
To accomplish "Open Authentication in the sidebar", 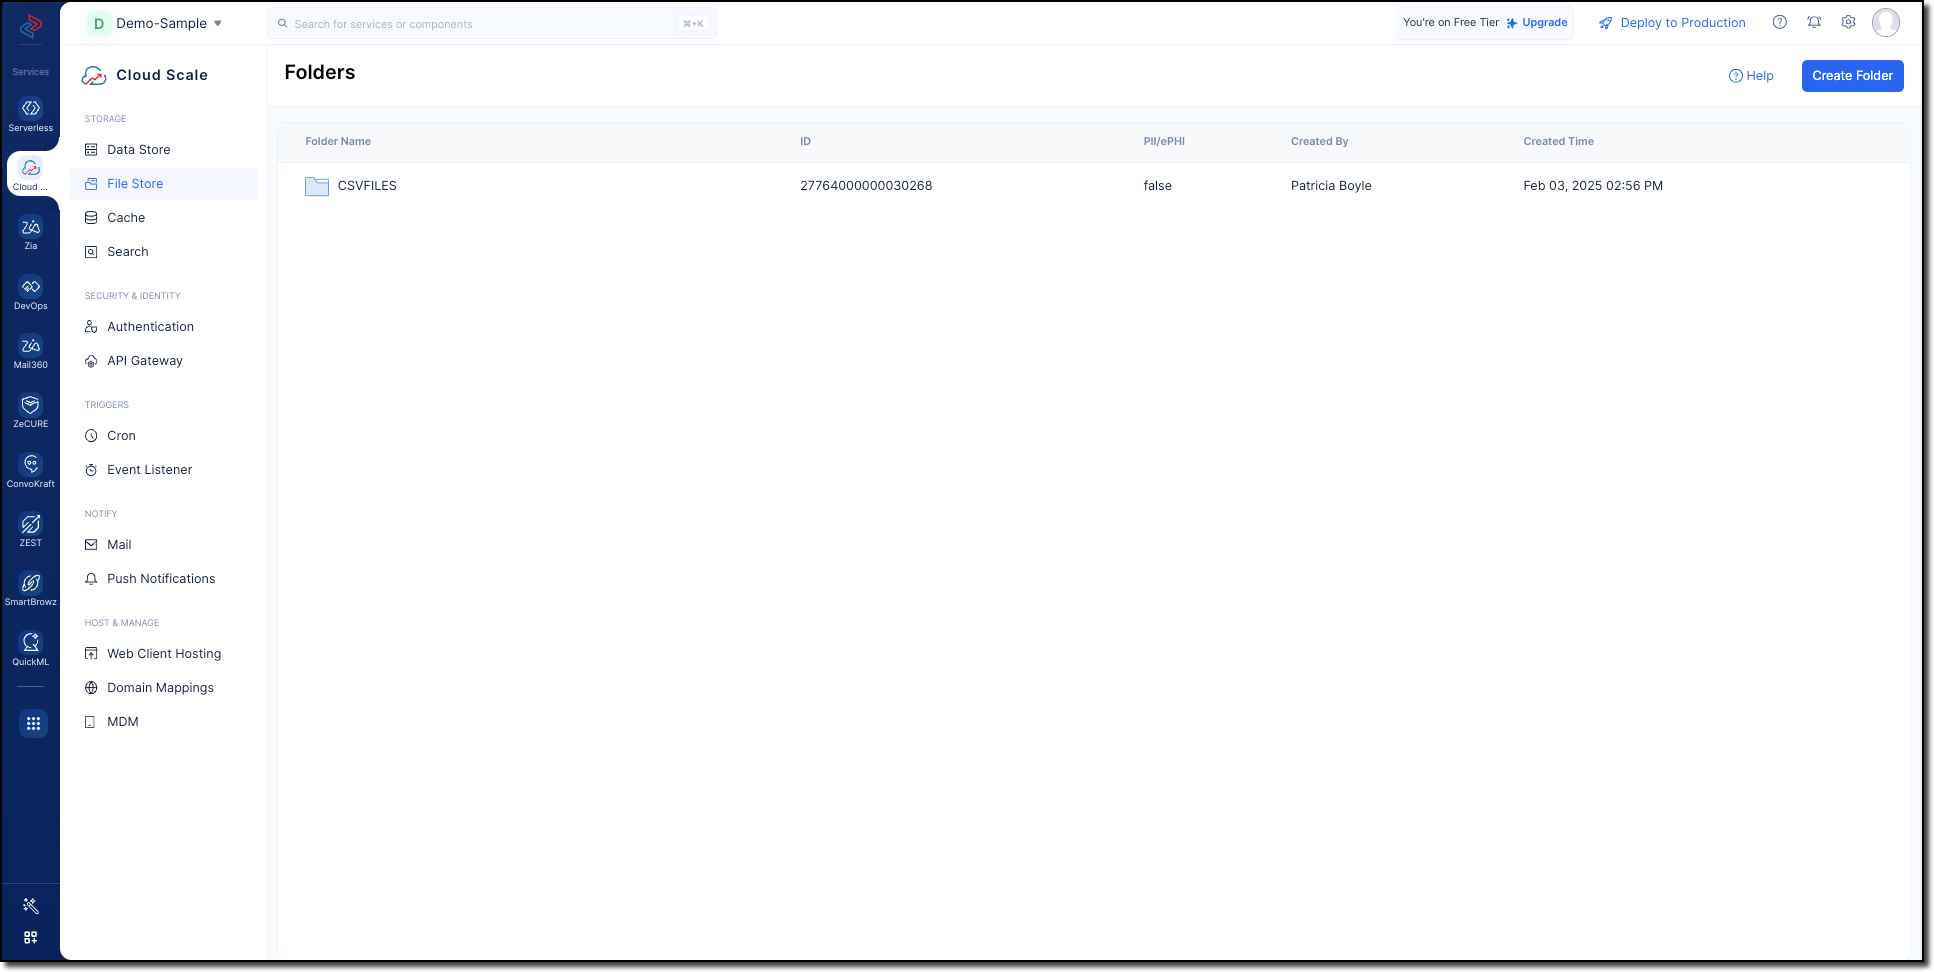I will [163, 327].
